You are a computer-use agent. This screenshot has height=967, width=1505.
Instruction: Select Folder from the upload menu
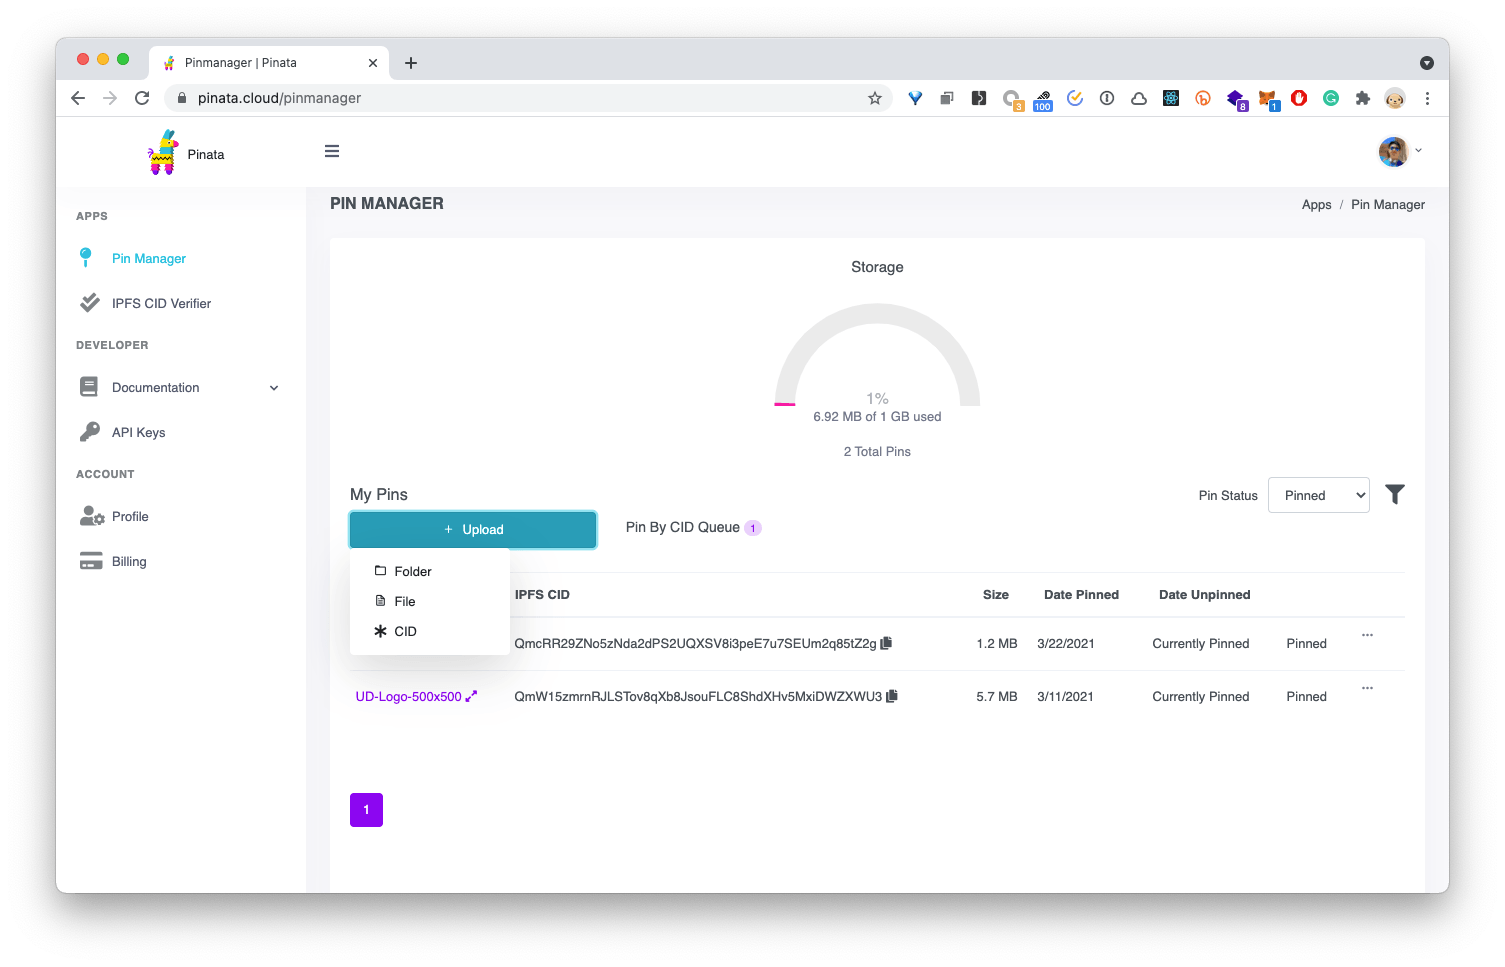coord(412,572)
